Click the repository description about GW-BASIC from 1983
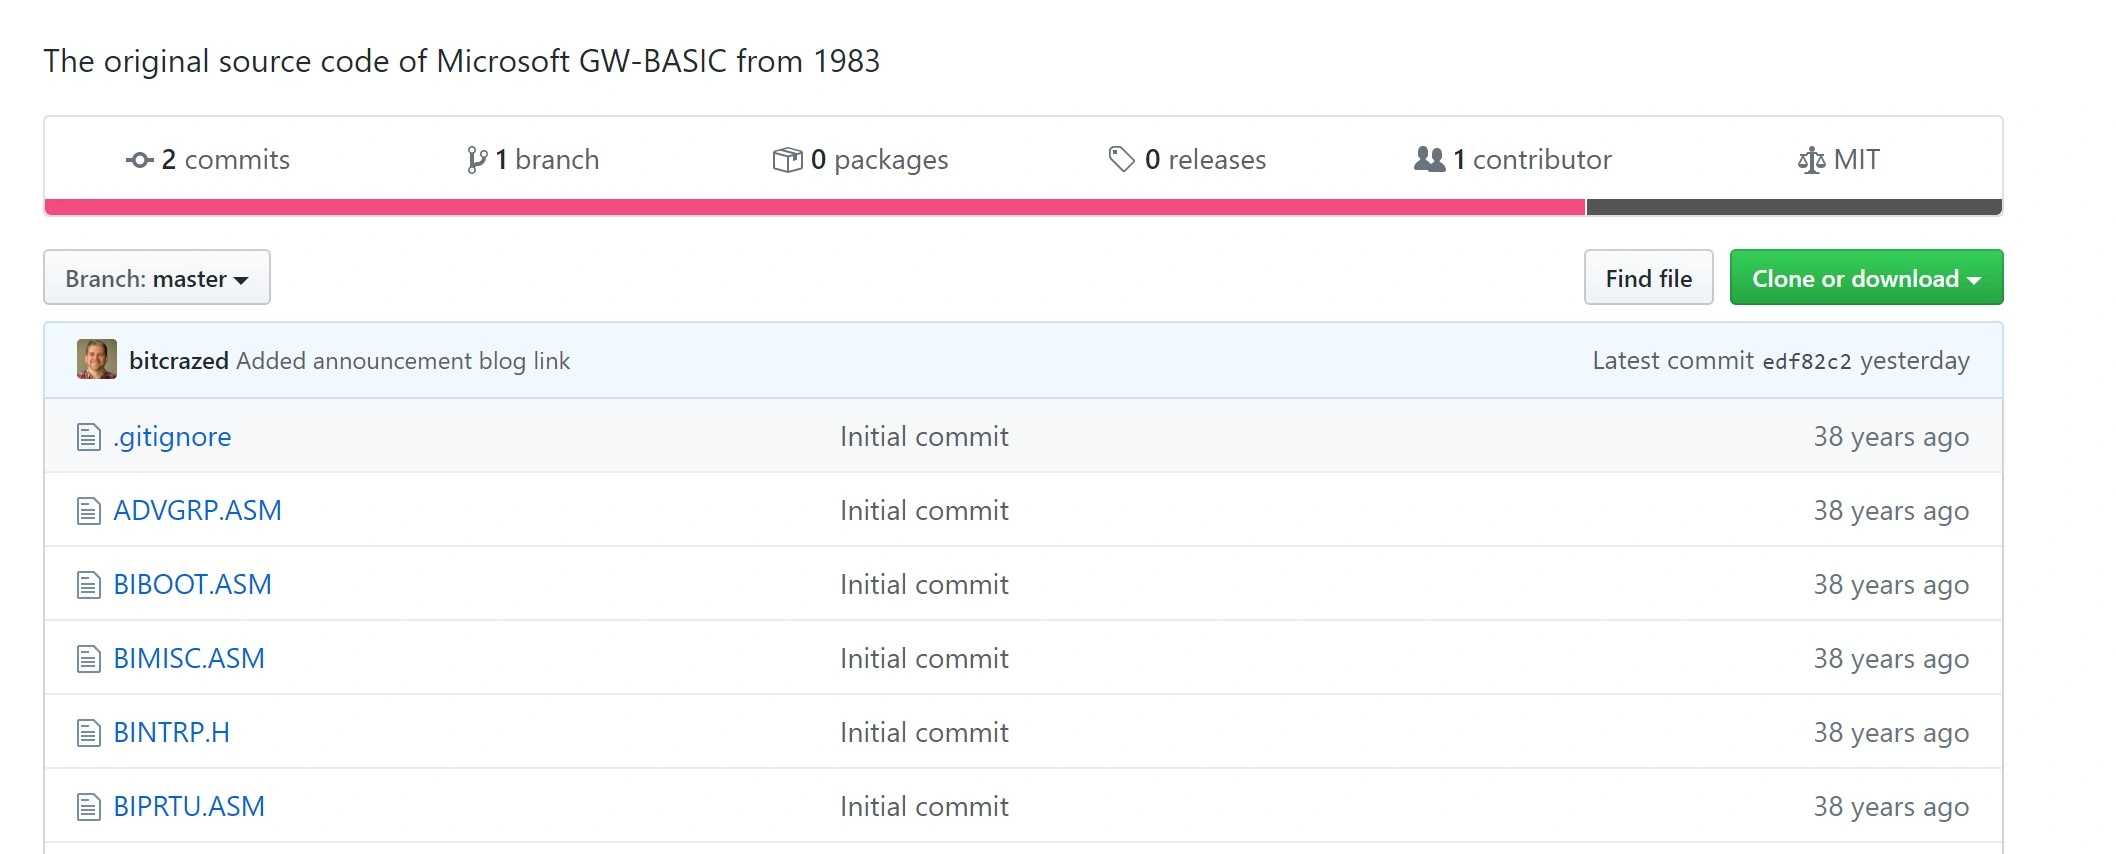 [462, 61]
